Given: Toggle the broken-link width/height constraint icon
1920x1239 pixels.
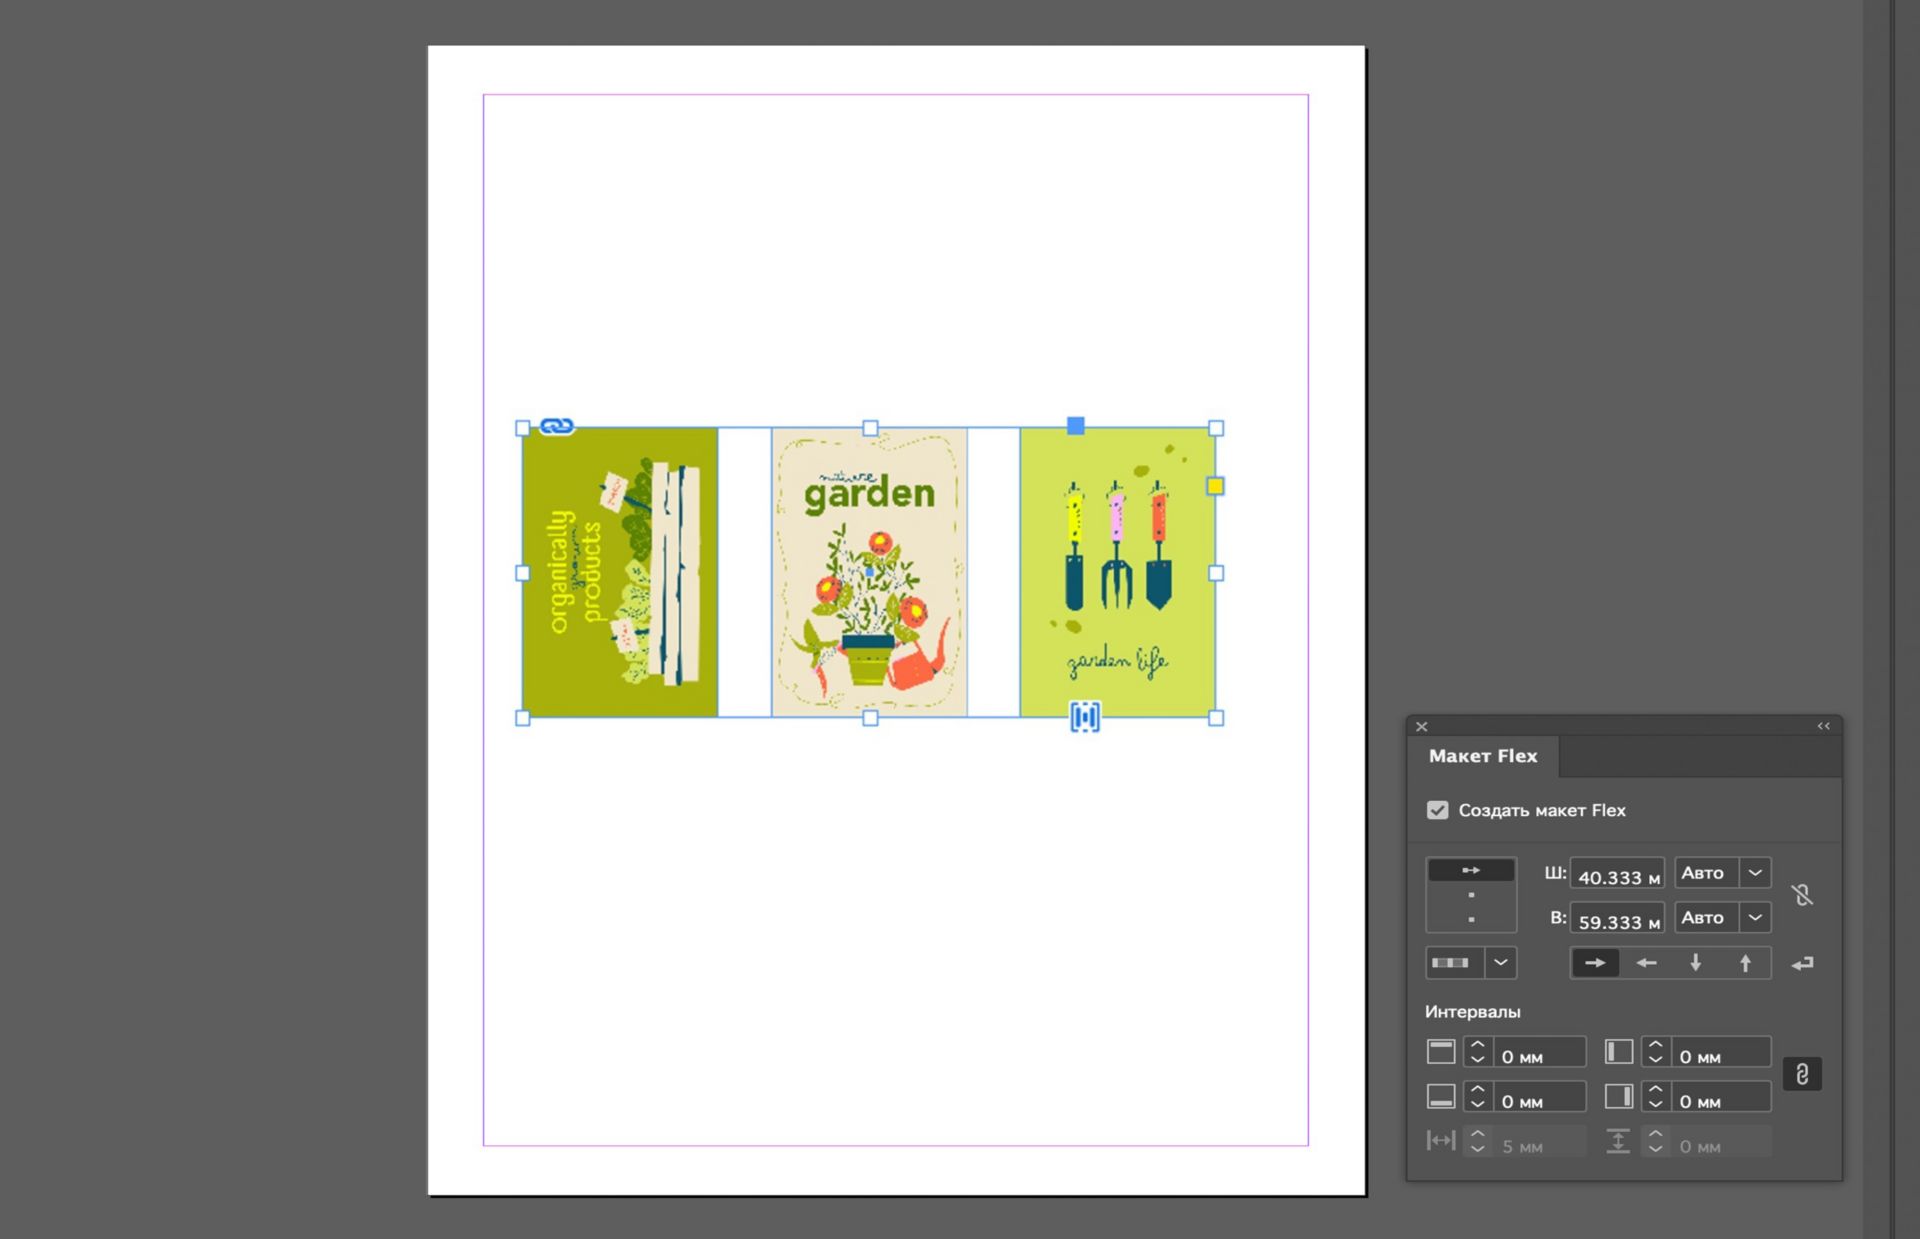Looking at the screenshot, I should [1802, 895].
